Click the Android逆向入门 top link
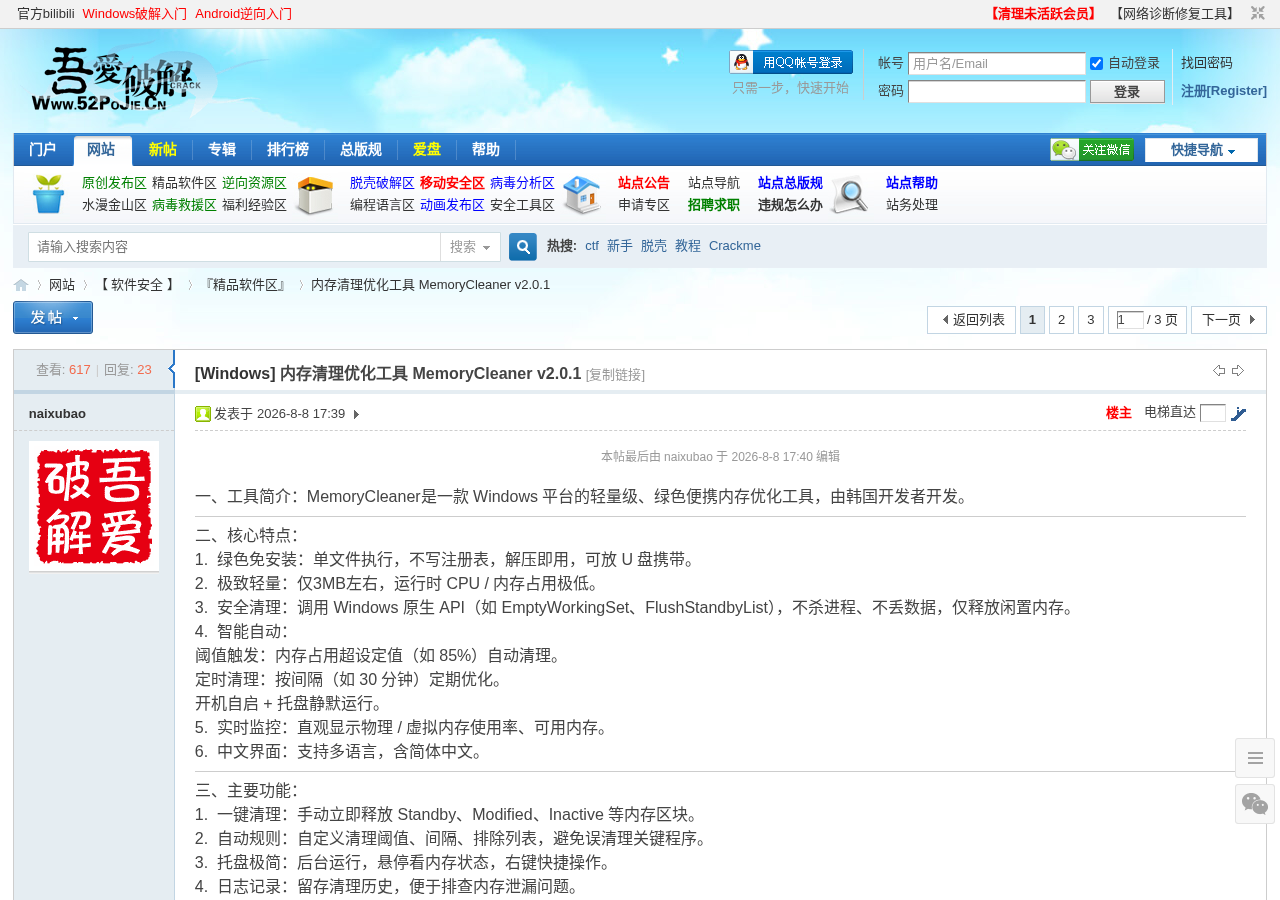Screen dimensions: 1280x900 click(x=243, y=14)
